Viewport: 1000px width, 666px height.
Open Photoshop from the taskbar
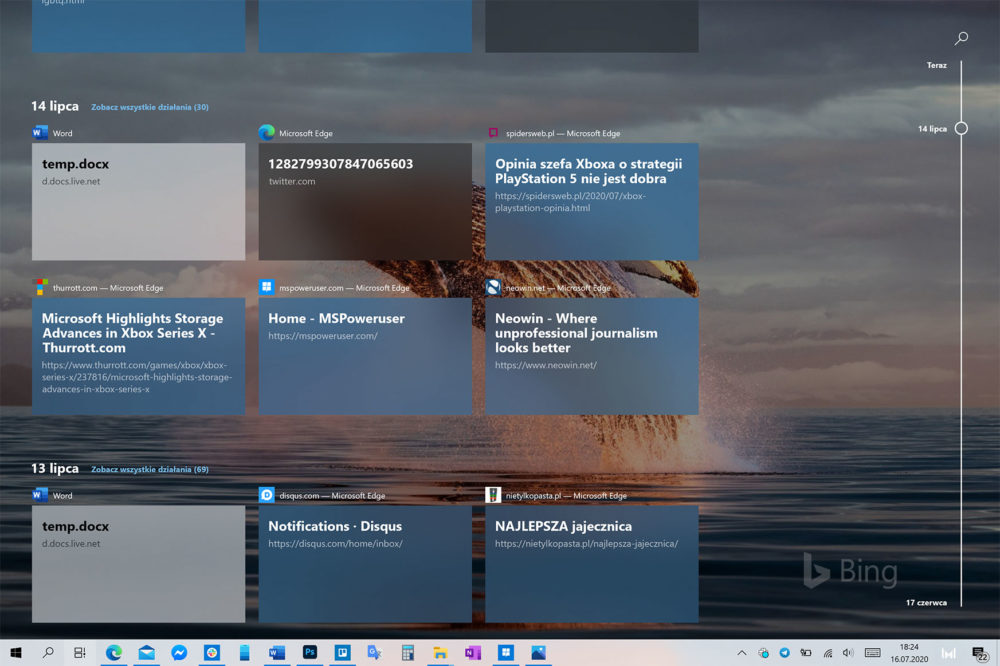pyautogui.click(x=310, y=653)
